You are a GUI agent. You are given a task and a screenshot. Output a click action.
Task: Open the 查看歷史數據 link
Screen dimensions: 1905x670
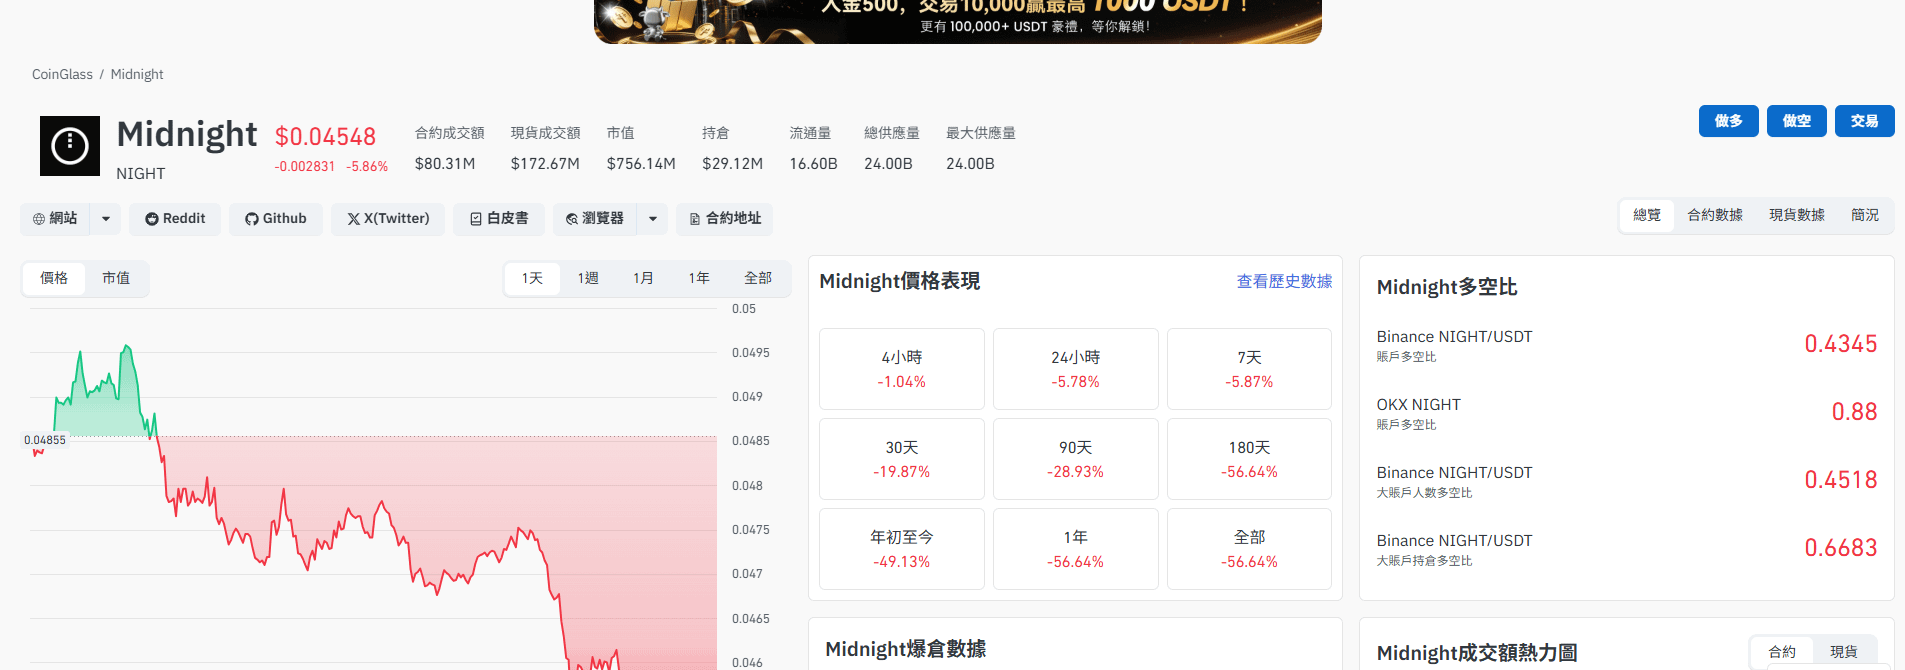tap(1284, 282)
